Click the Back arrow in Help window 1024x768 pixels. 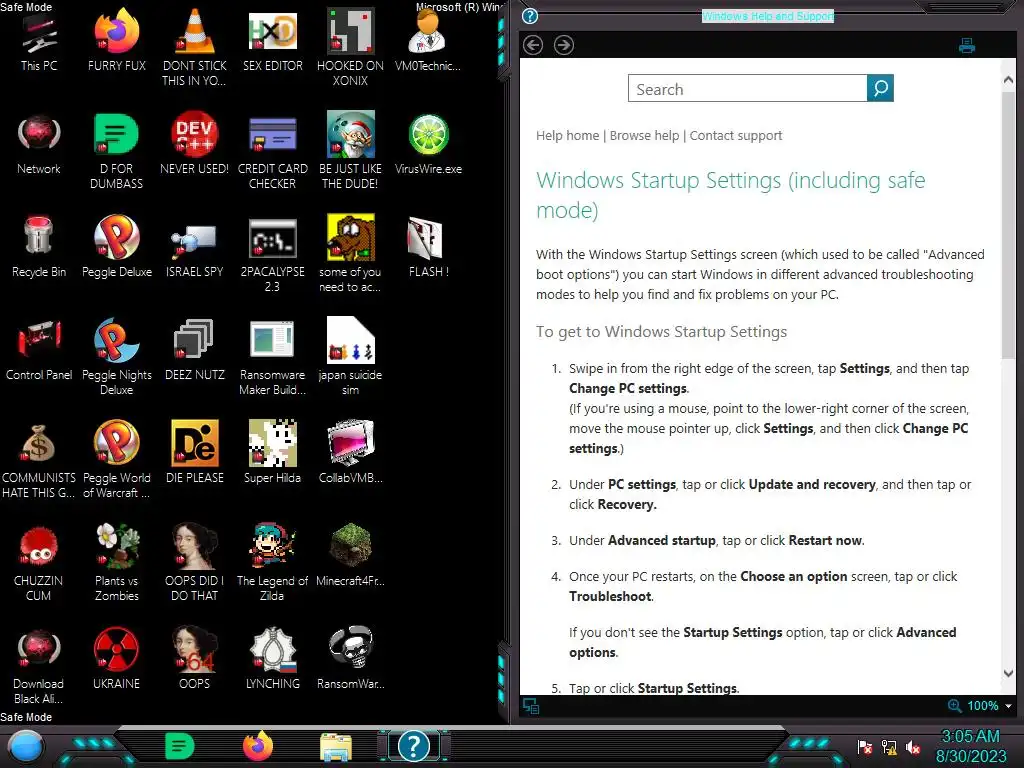[533, 45]
